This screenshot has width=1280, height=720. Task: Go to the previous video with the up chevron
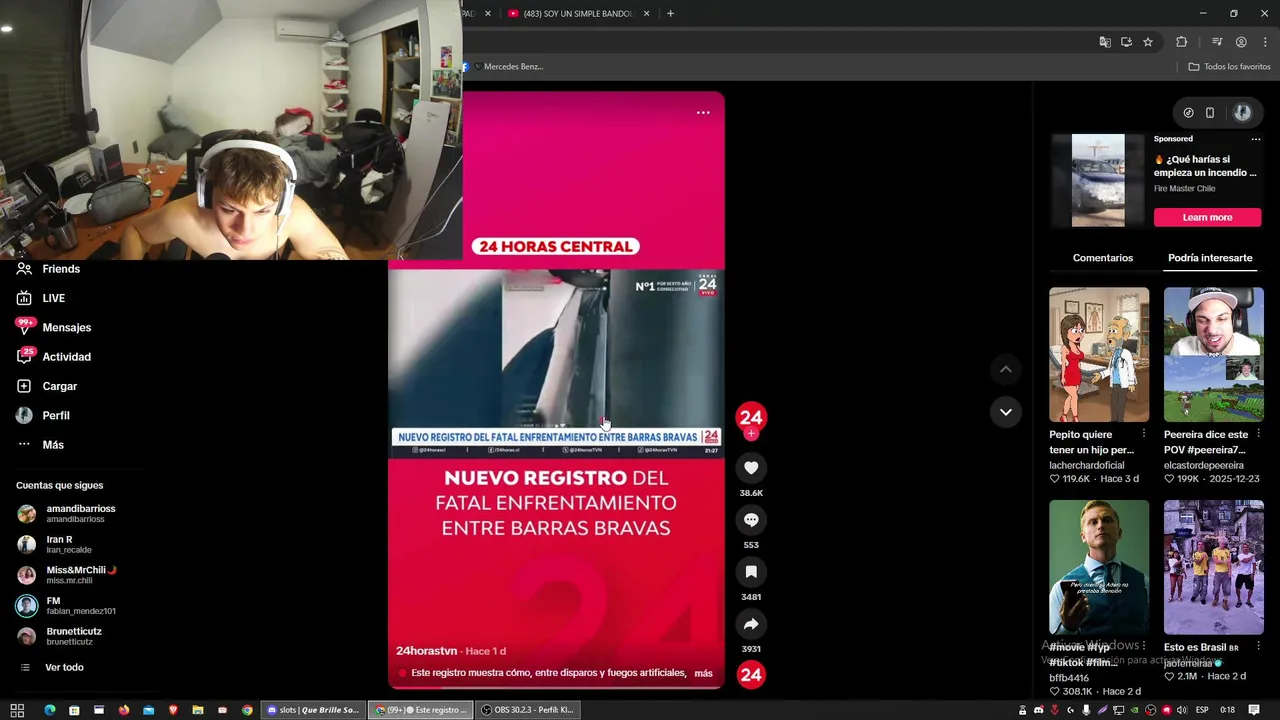pos(1005,369)
